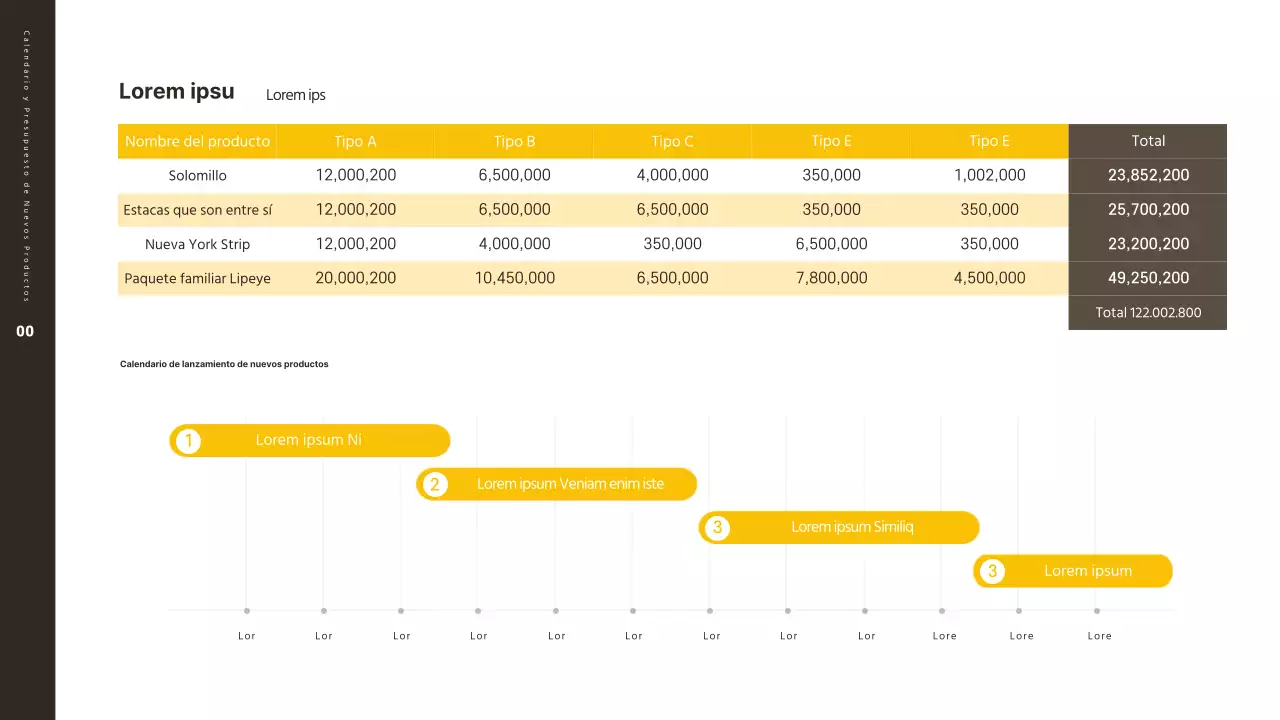
Task: Click the dark "Total" column header
Action: [x=1147, y=141]
